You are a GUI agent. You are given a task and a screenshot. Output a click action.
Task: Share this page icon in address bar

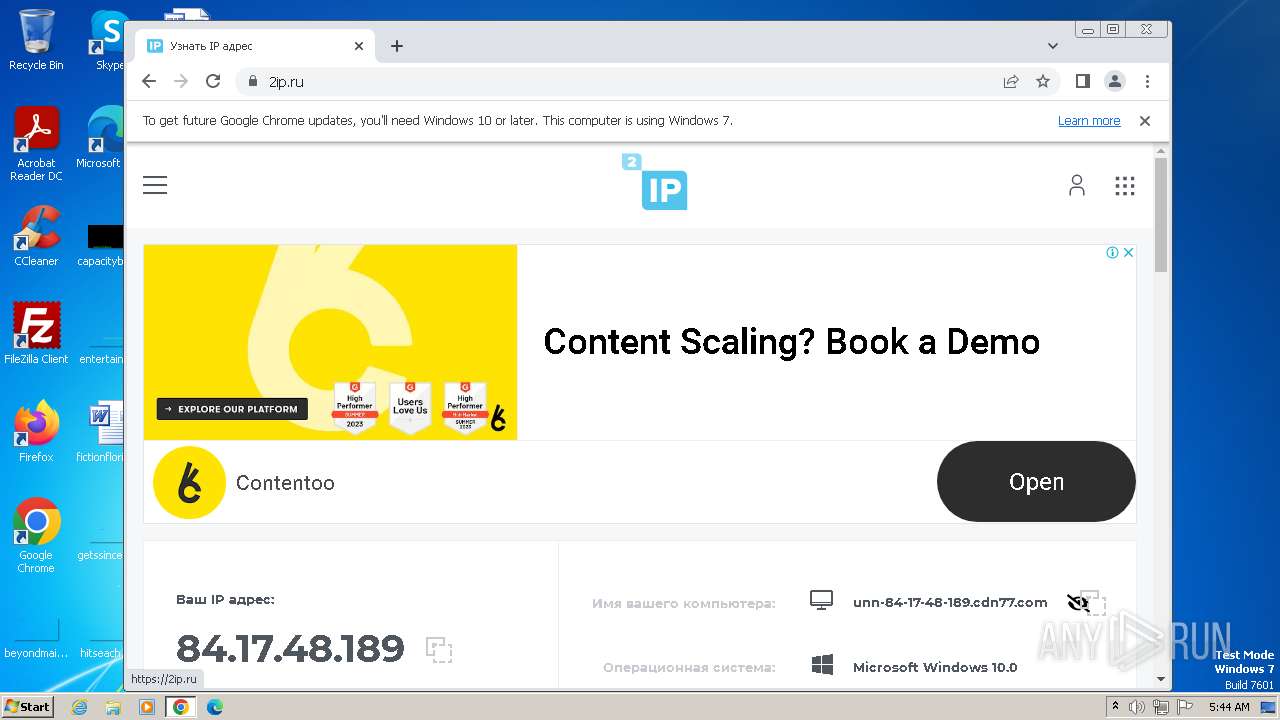pyautogui.click(x=1011, y=81)
